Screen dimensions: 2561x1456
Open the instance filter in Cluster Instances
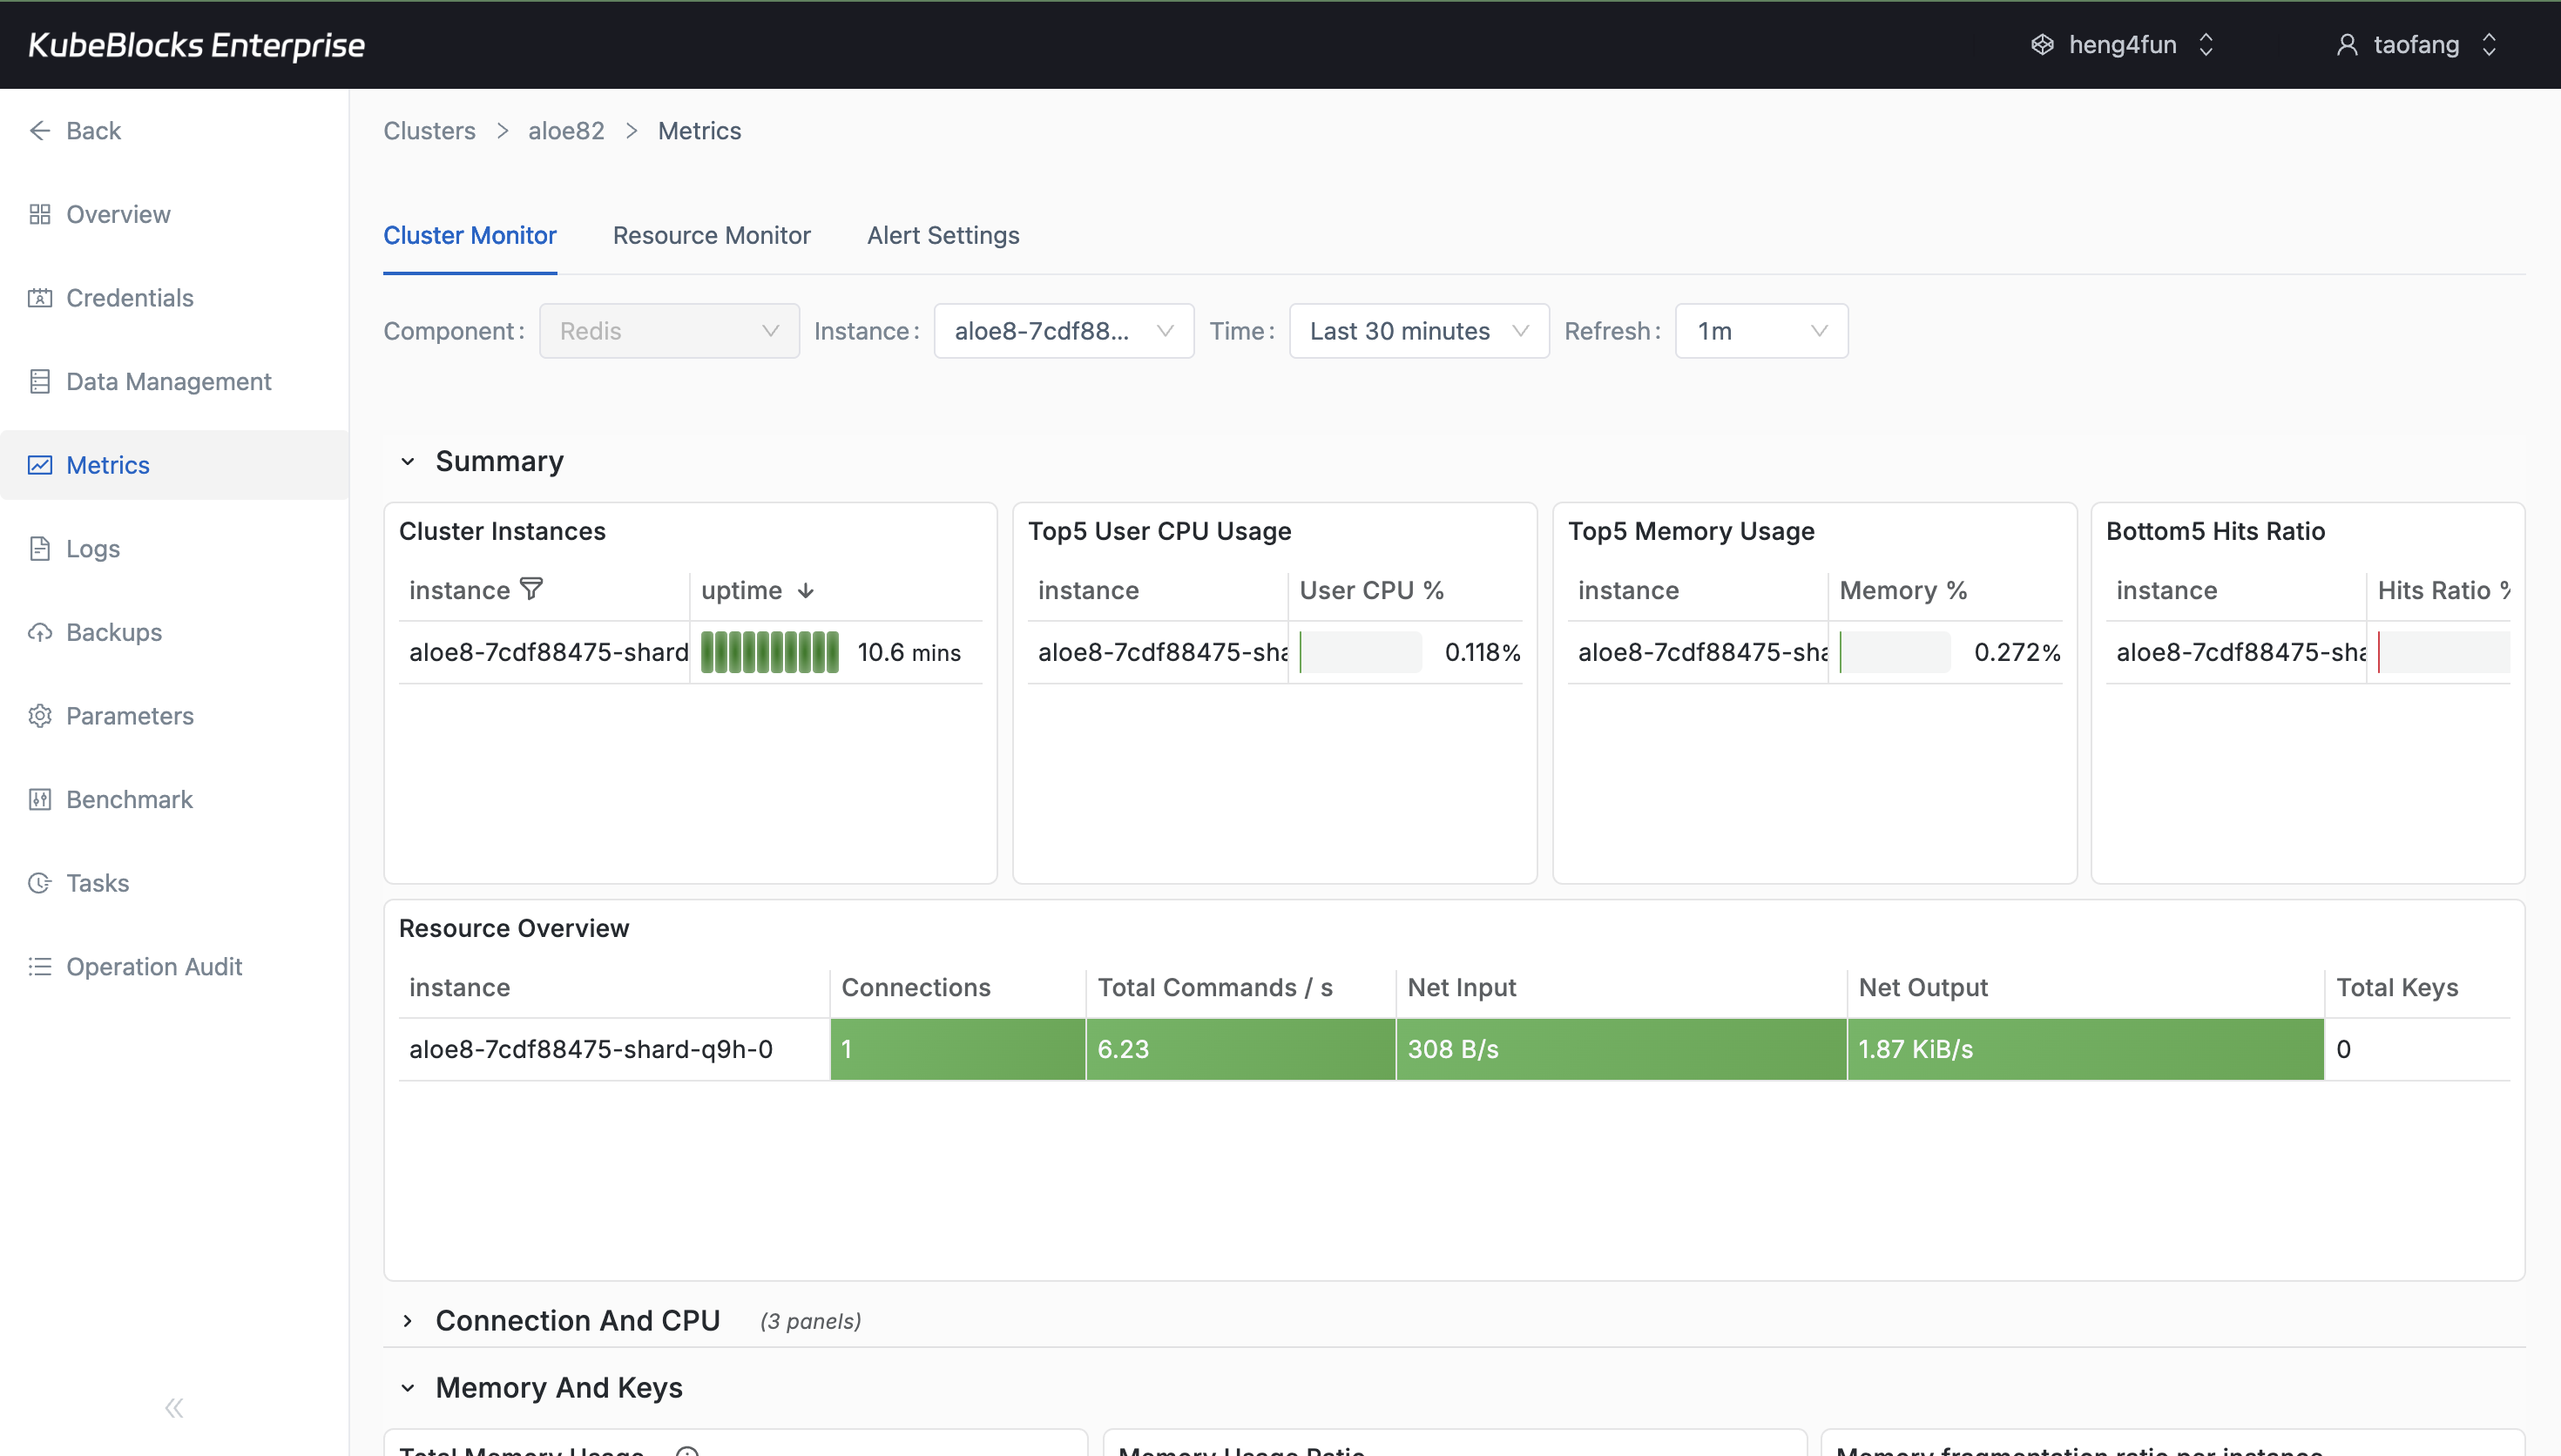coord(532,589)
